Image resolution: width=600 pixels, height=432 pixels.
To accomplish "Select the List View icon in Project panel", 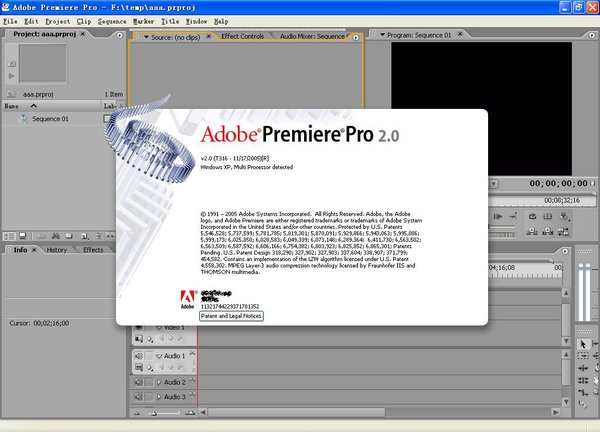I will (9, 236).
